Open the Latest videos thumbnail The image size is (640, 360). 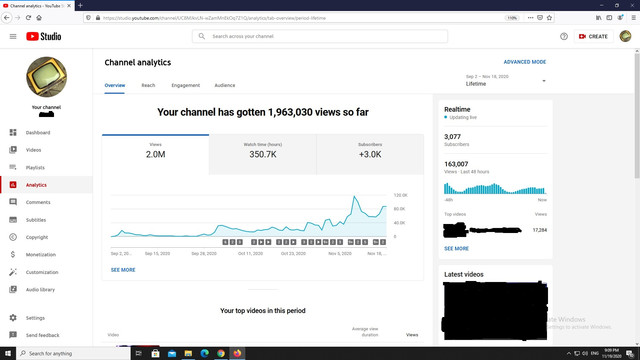[x=495, y=311]
